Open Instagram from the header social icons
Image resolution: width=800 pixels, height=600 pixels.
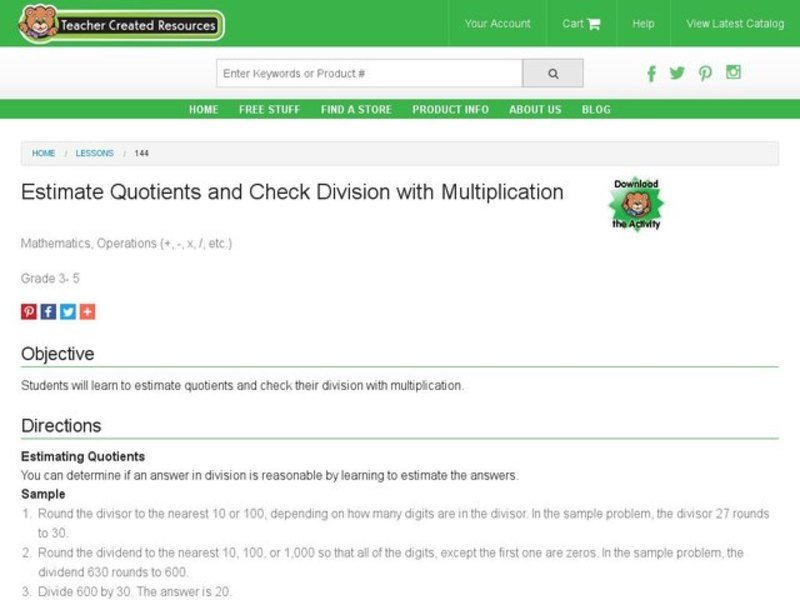(x=733, y=73)
